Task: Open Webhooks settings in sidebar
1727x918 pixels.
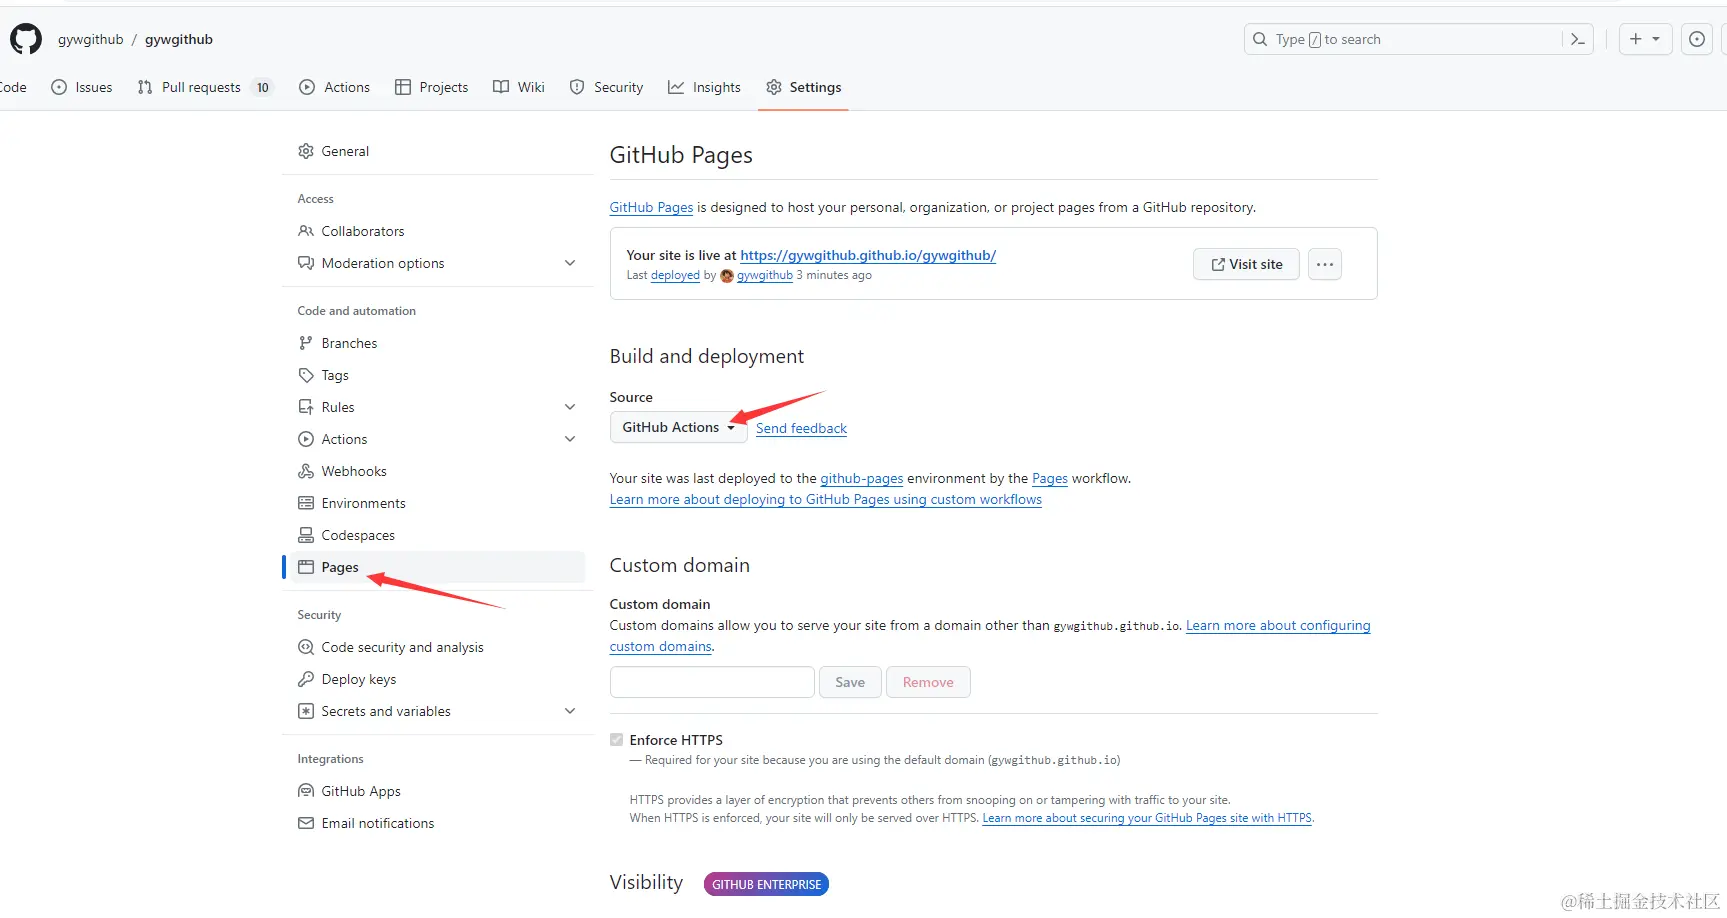Action: click(353, 471)
